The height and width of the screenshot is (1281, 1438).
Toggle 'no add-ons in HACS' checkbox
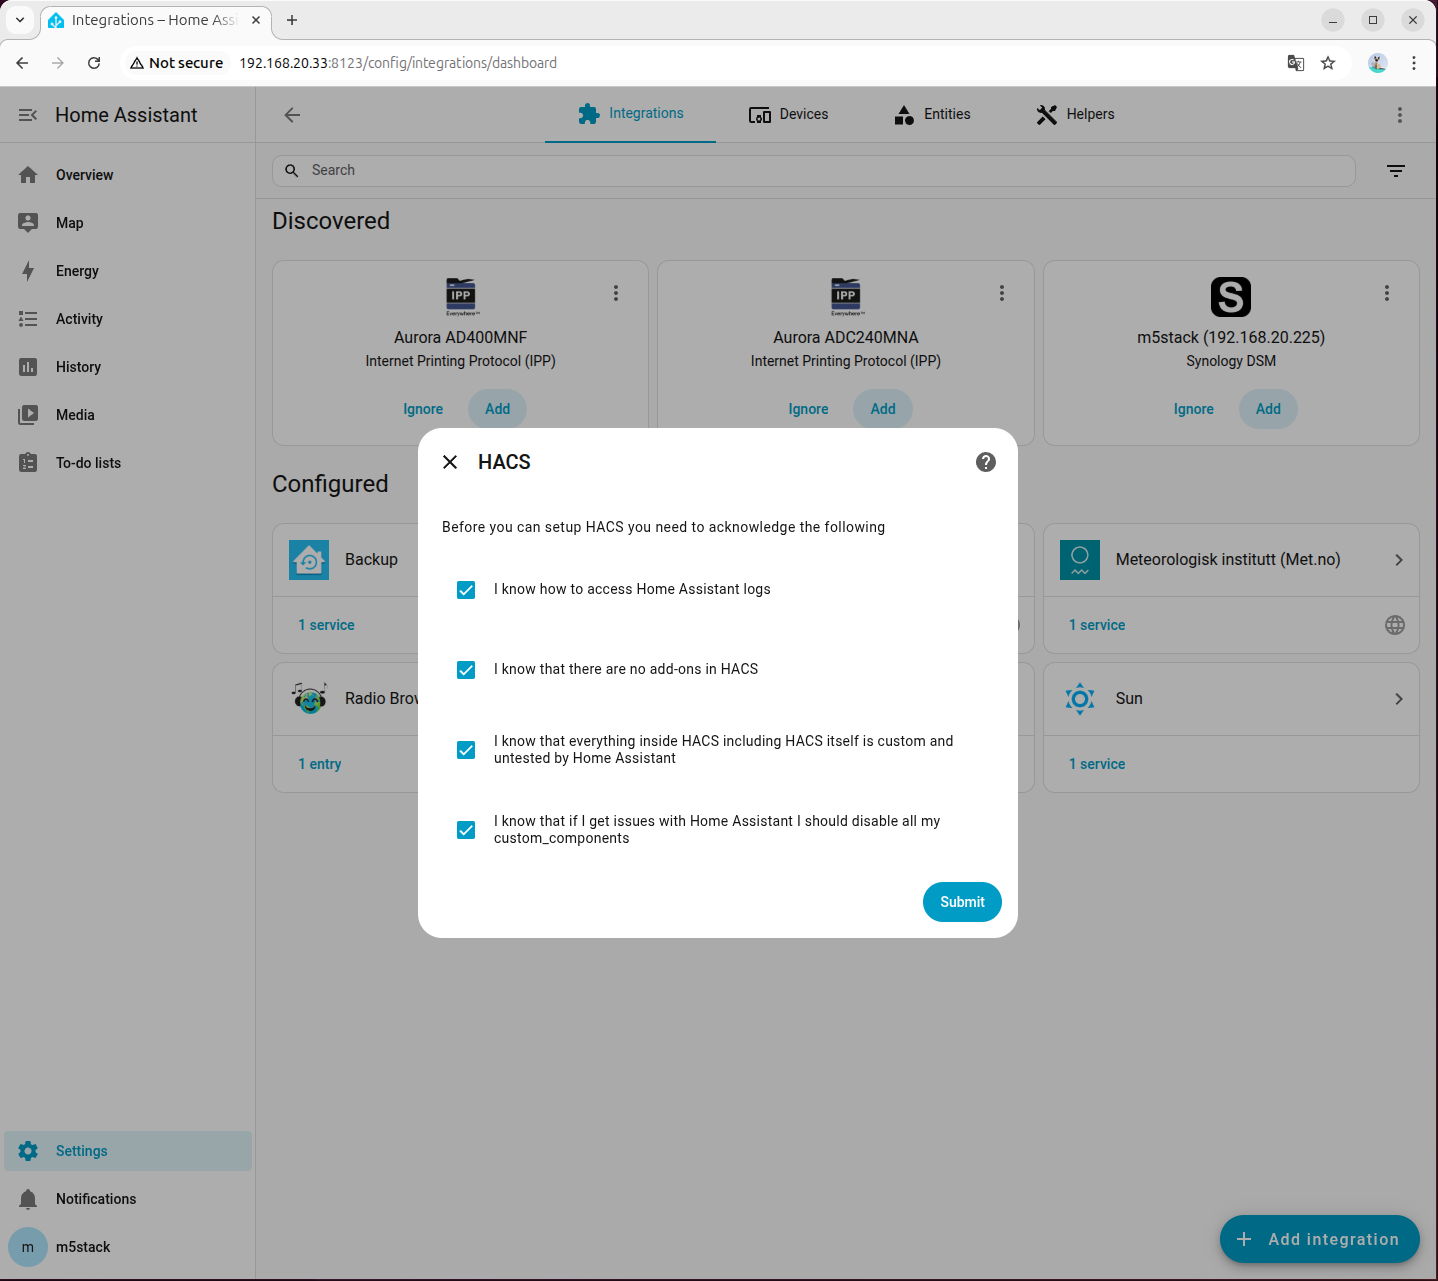click(466, 670)
